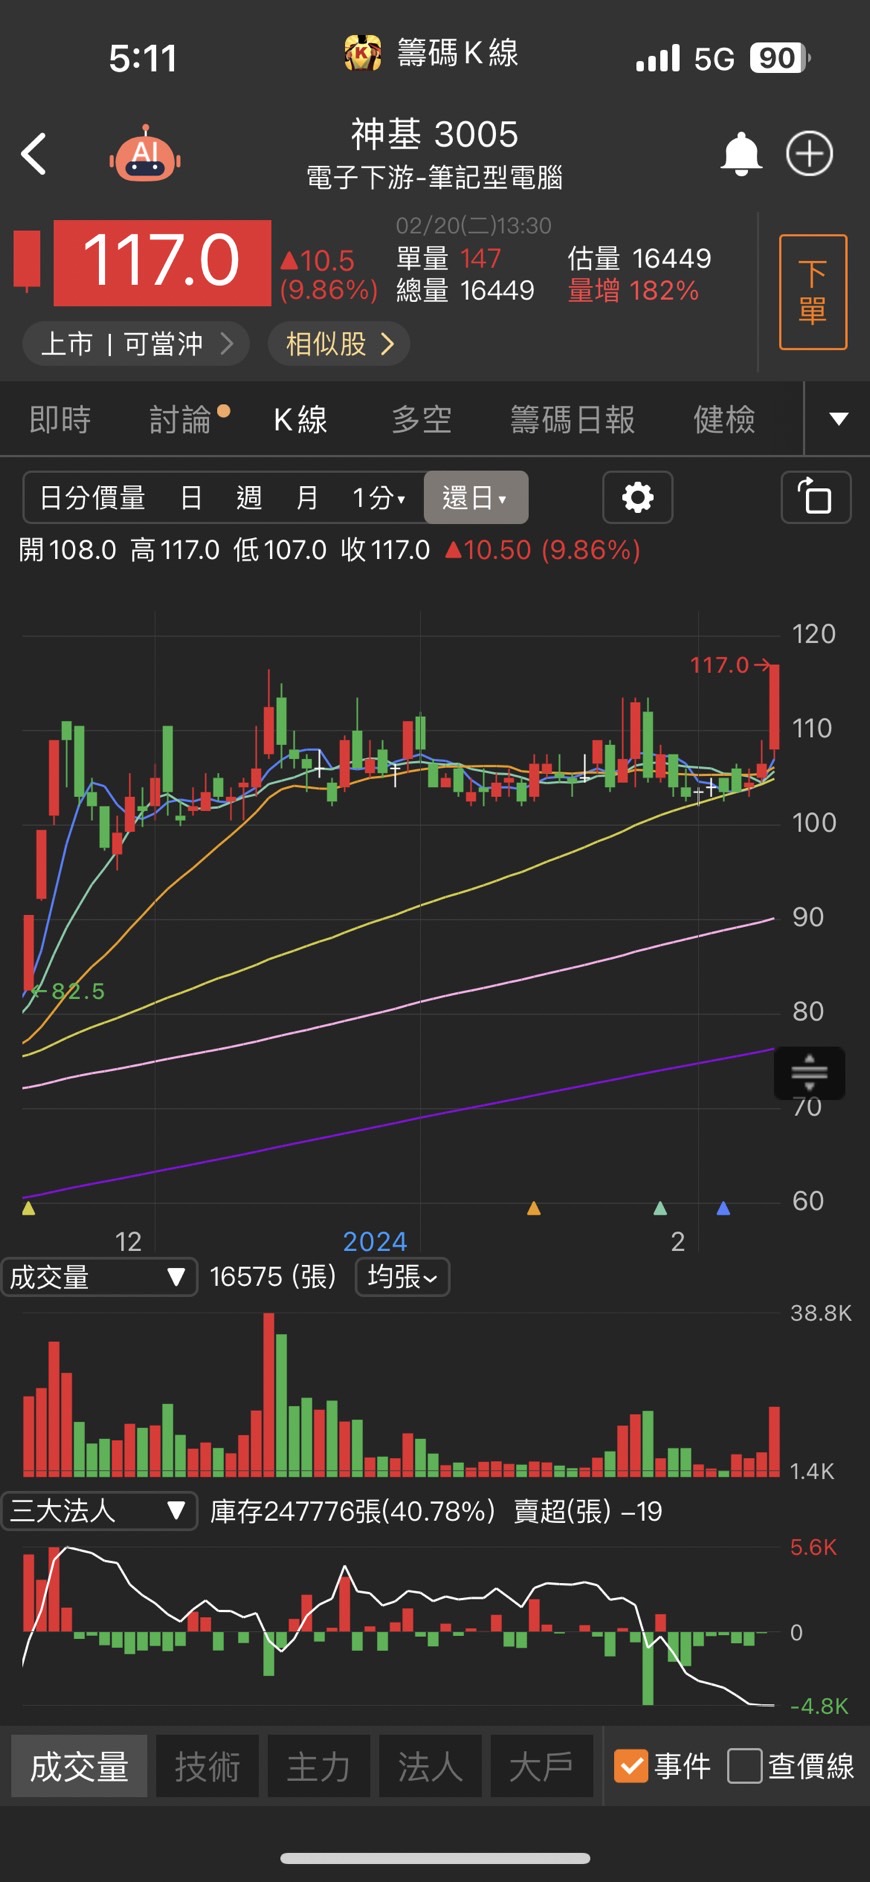Switch to the 籌碼日報 tab
The image size is (870, 1882).
[572, 419]
